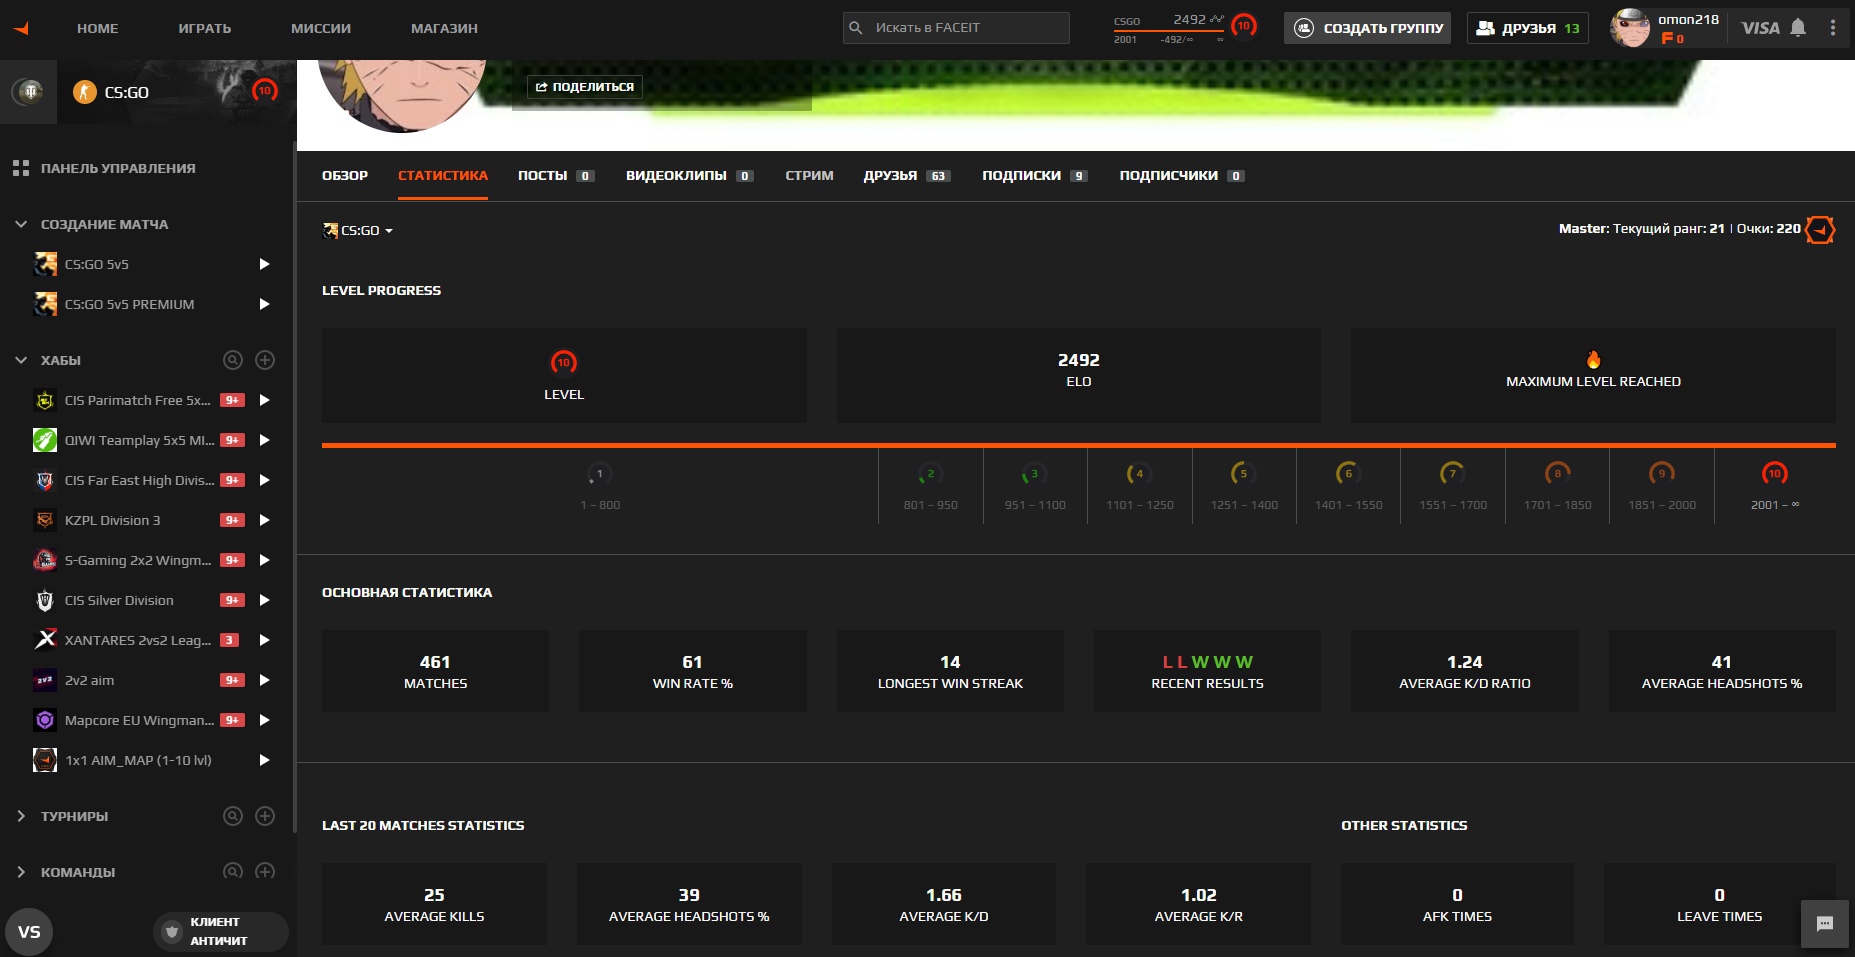Click the ELO progress bar in the top bar

pos(1170,30)
